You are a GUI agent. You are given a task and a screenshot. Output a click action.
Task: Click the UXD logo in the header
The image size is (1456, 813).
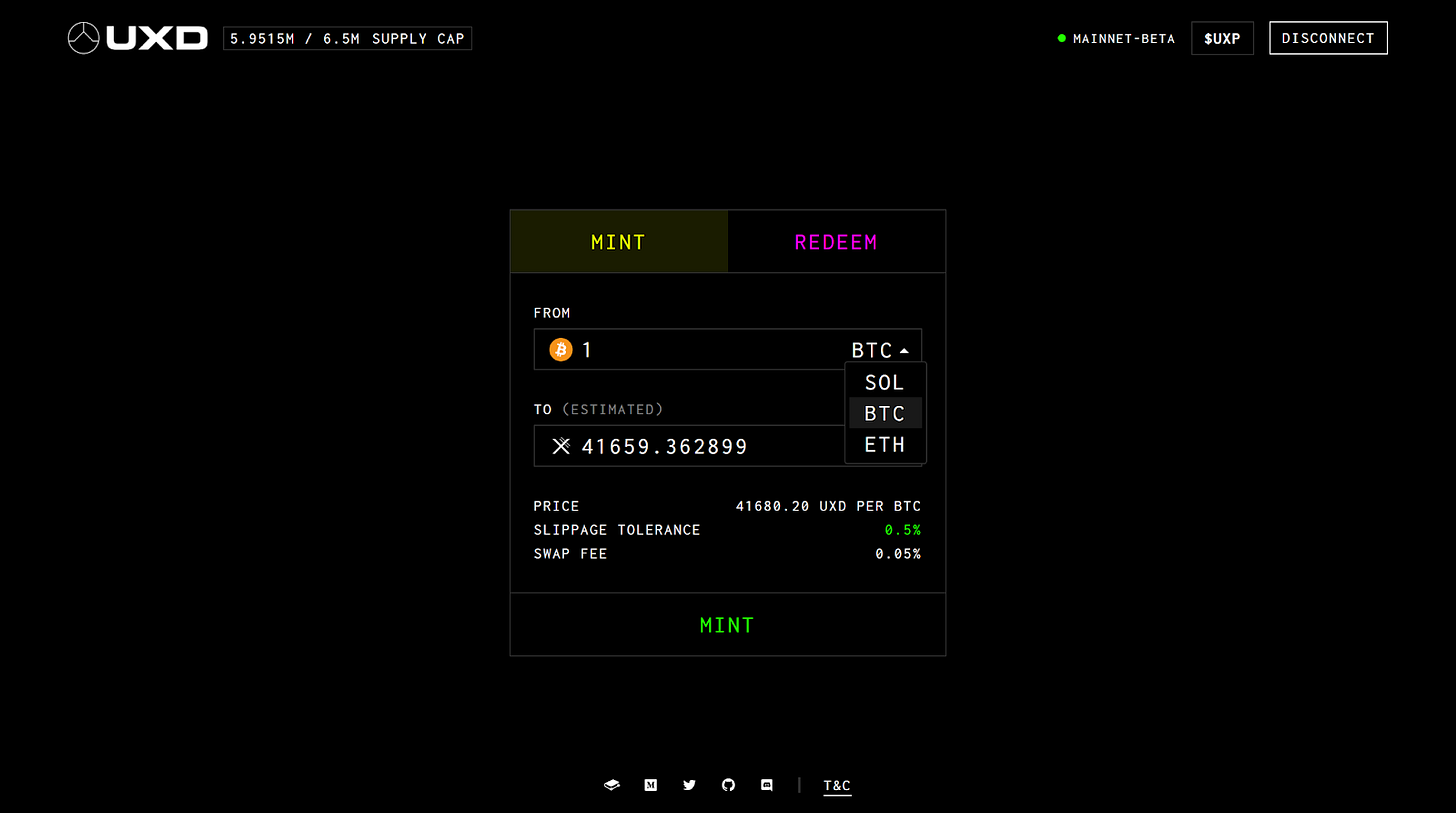coord(138,38)
